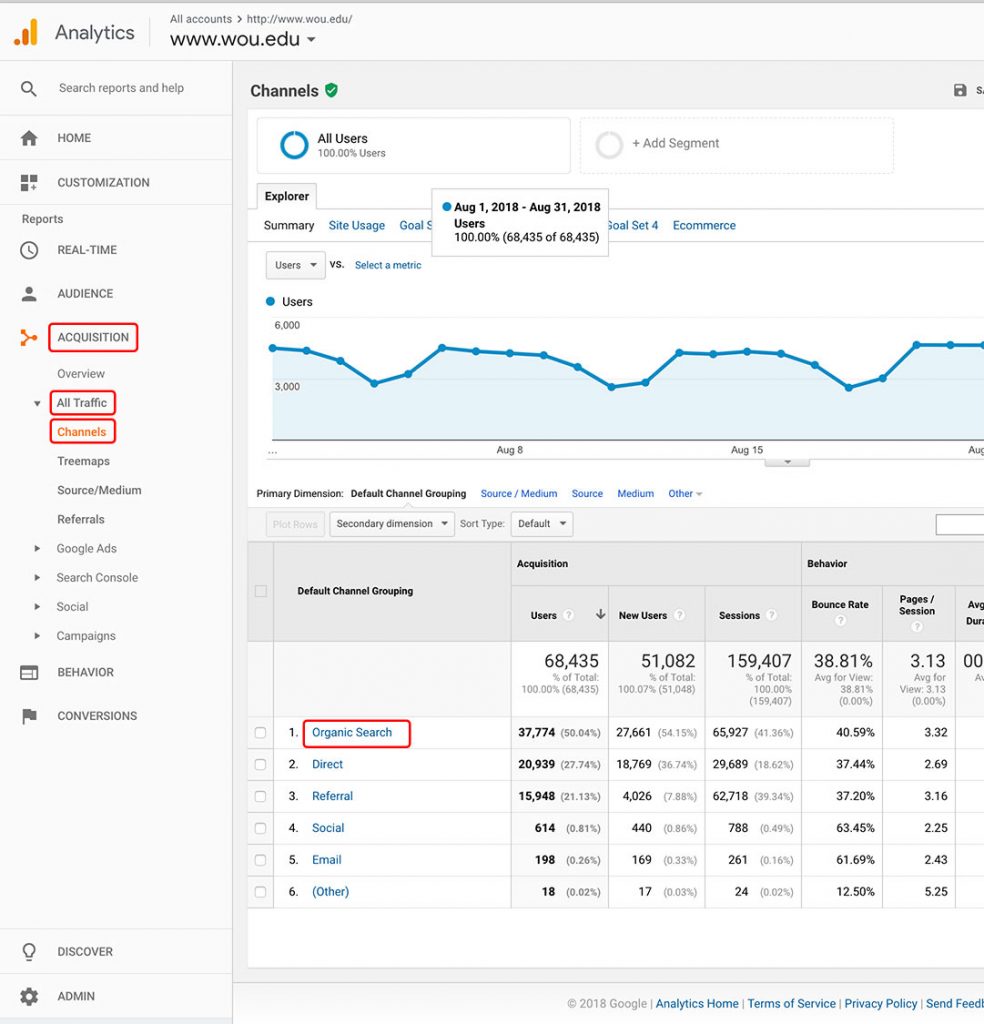This screenshot has width=984, height=1024.
Task: Open the Treemaps report
Action: [84, 461]
